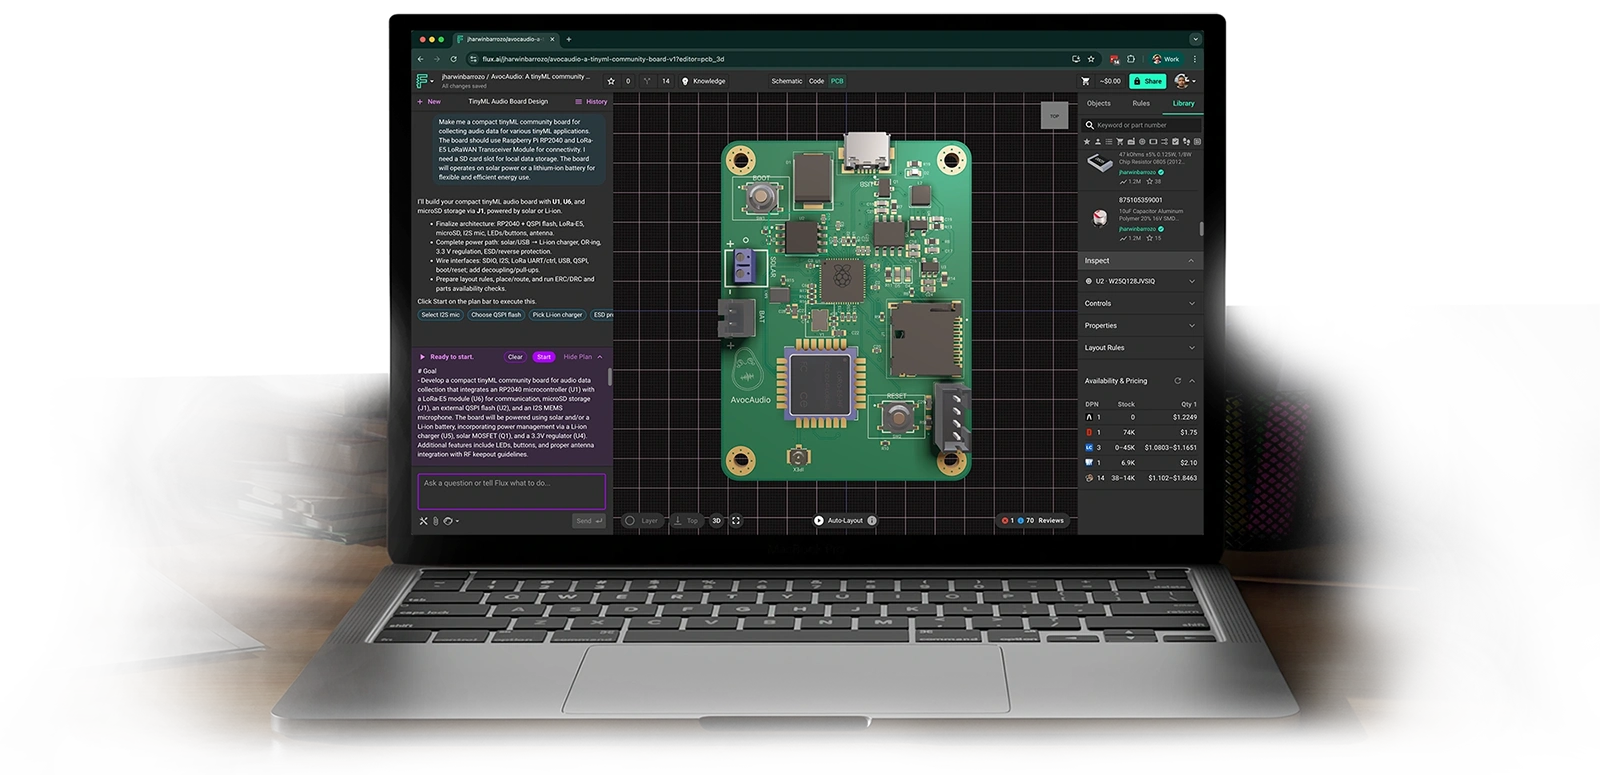Viewport: 1600px width, 775px height.
Task: Expand the Controls section
Action: (1141, 303)
